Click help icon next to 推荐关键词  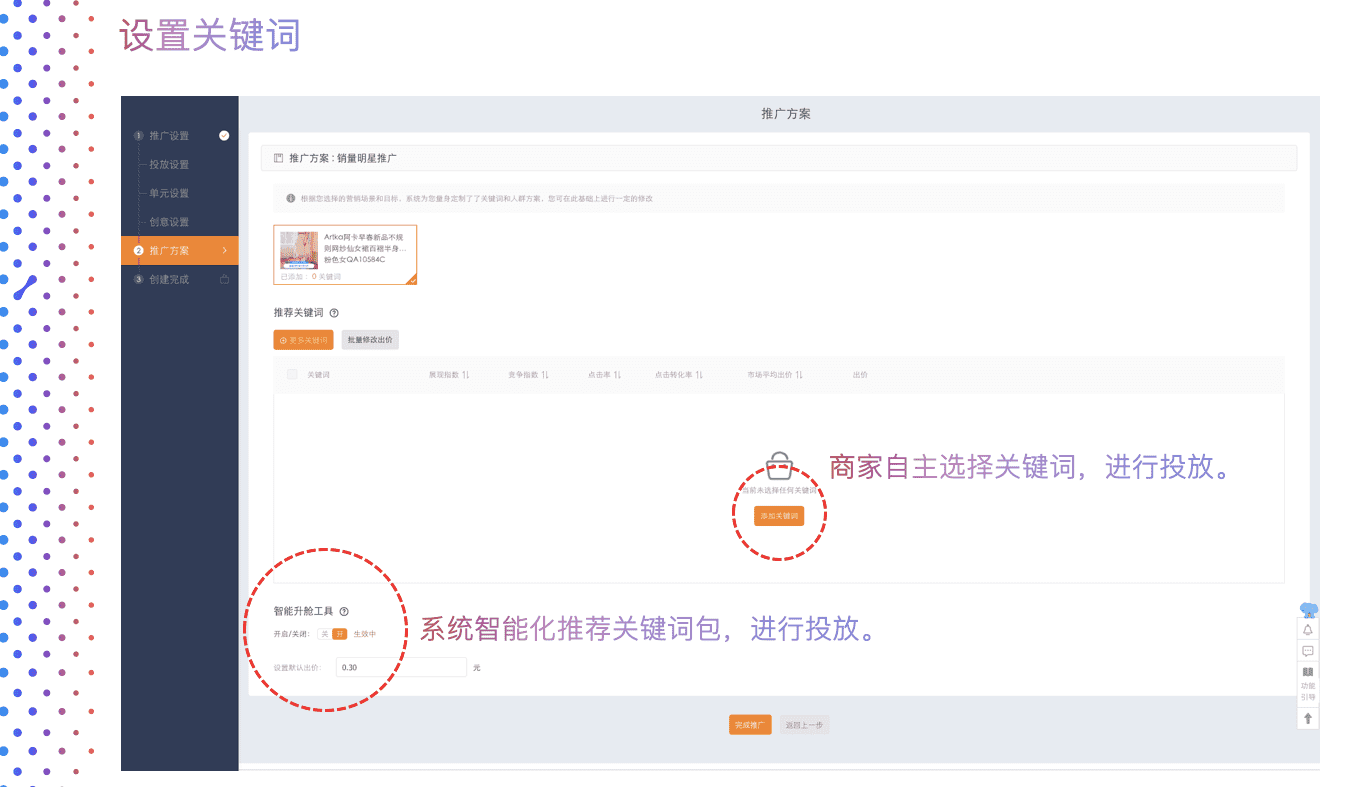[x=334, y=313]
